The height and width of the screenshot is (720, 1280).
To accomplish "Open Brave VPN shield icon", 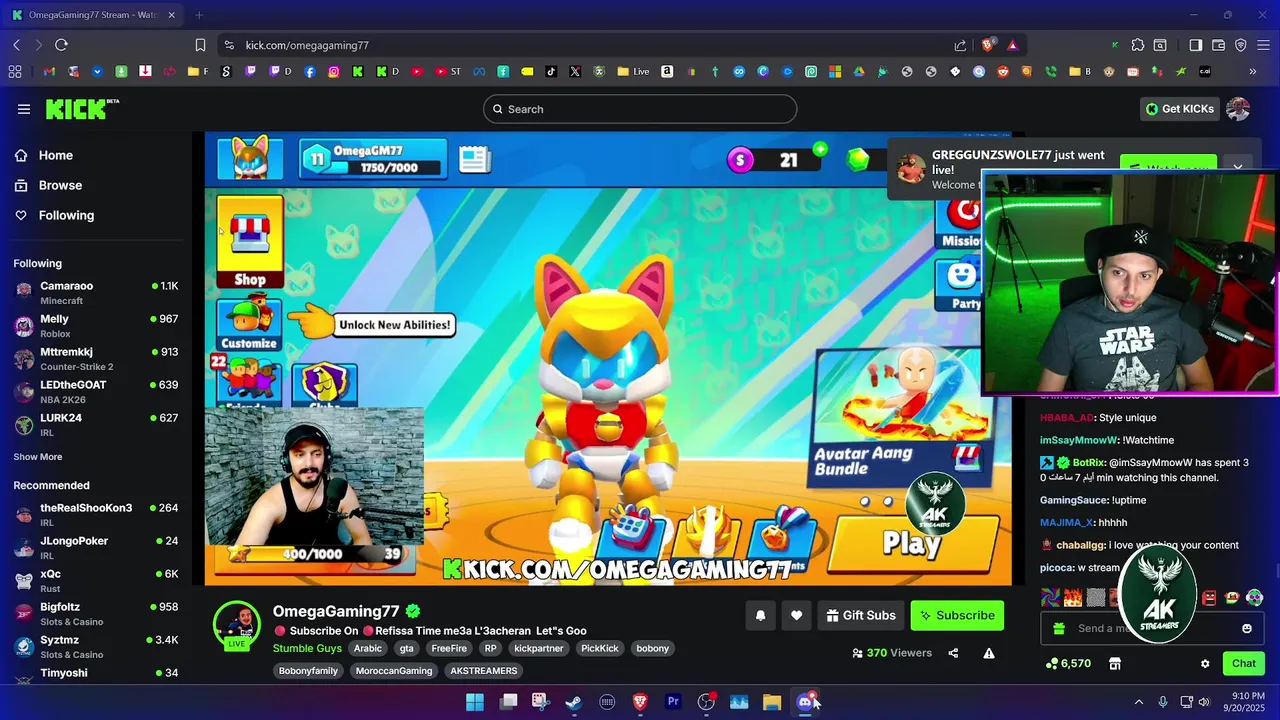I will [1241, 45].
